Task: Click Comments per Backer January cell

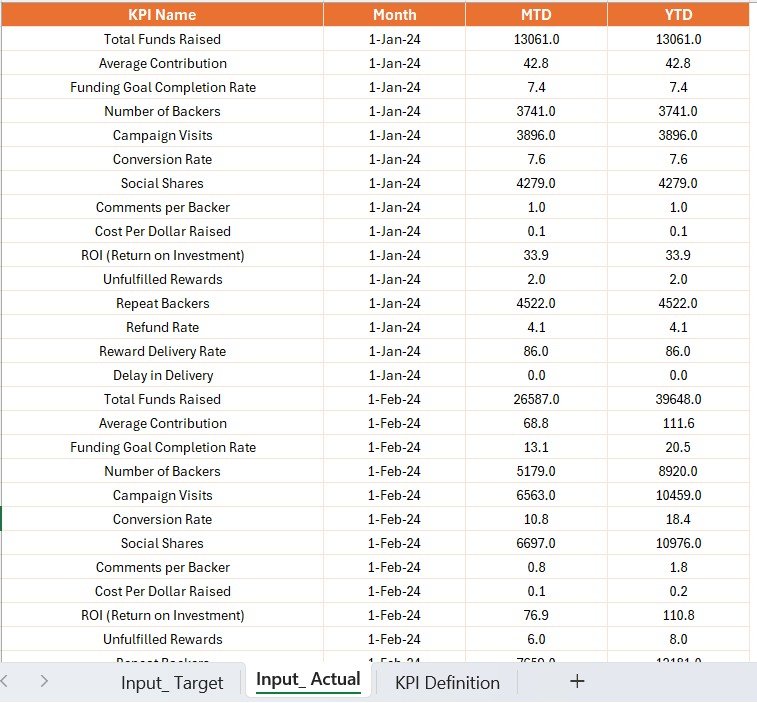Action: [x=162, y=207]
